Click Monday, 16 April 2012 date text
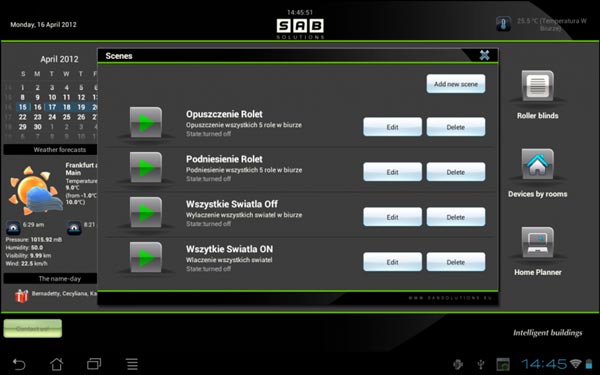The height and width of the screenshot is (375, 600). tap(43, 24)
